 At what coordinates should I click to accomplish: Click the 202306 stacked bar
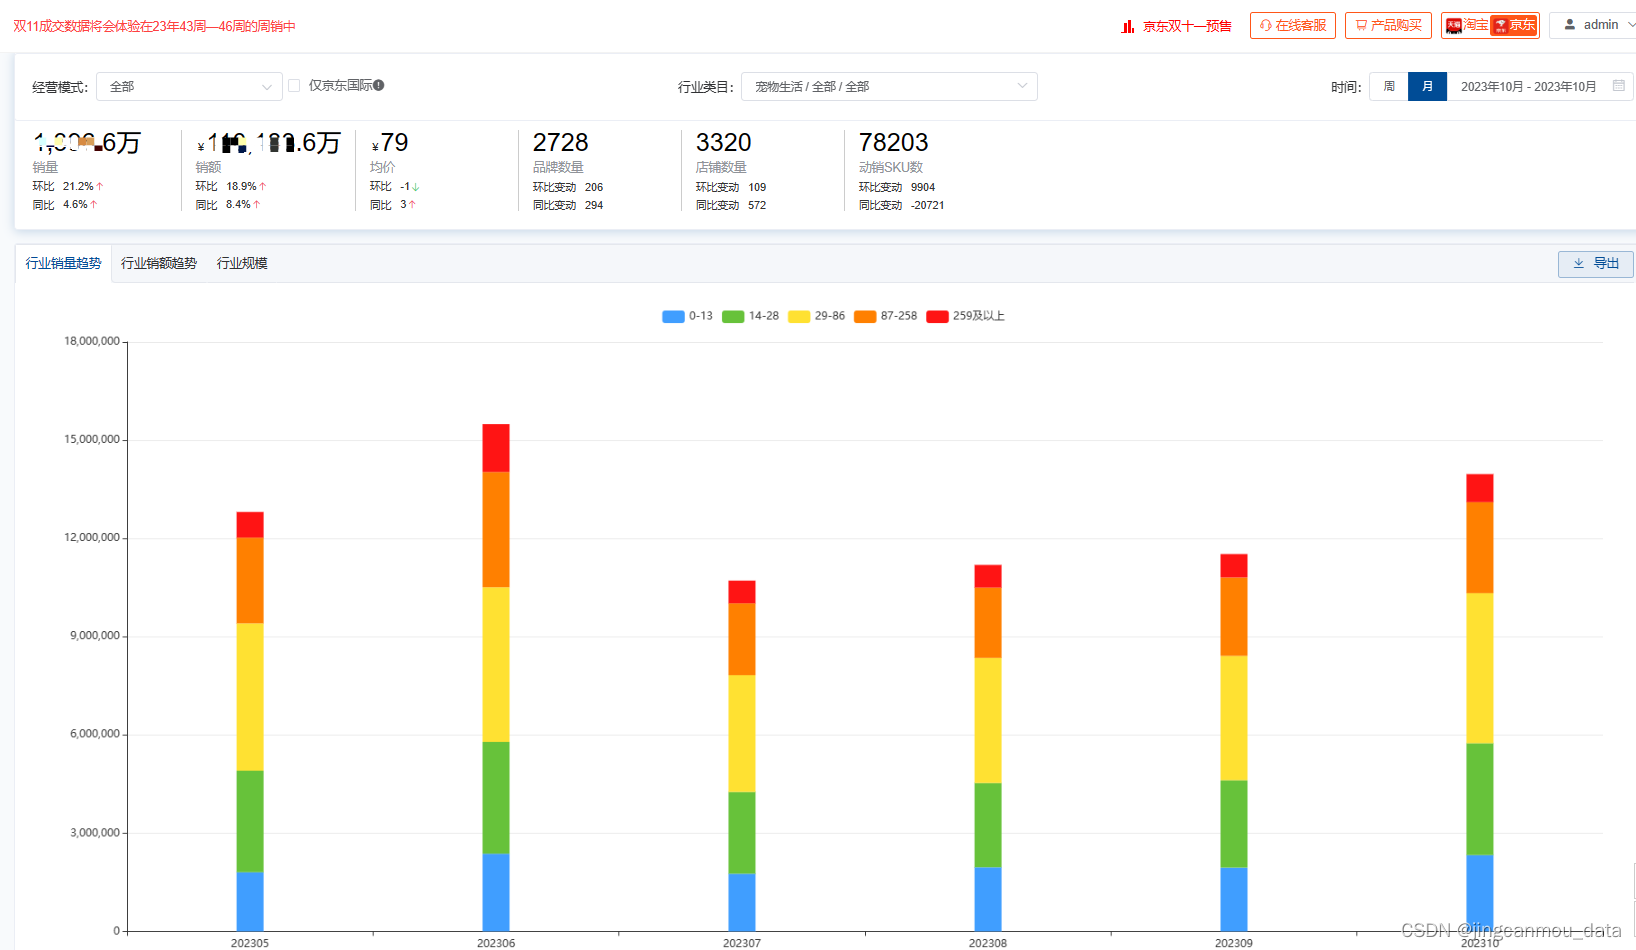(496, 677)
